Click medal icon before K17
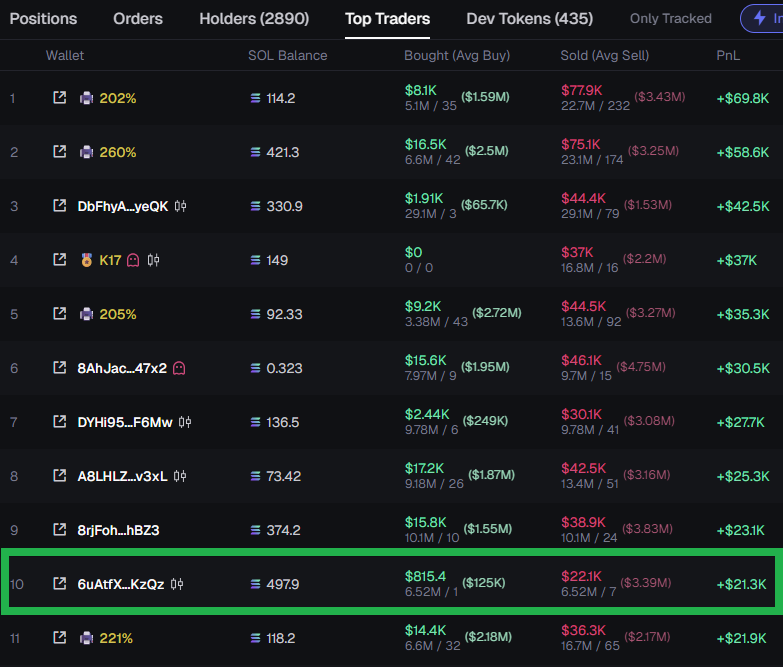This screenshot has width=783, height=667. pos(86,260)
